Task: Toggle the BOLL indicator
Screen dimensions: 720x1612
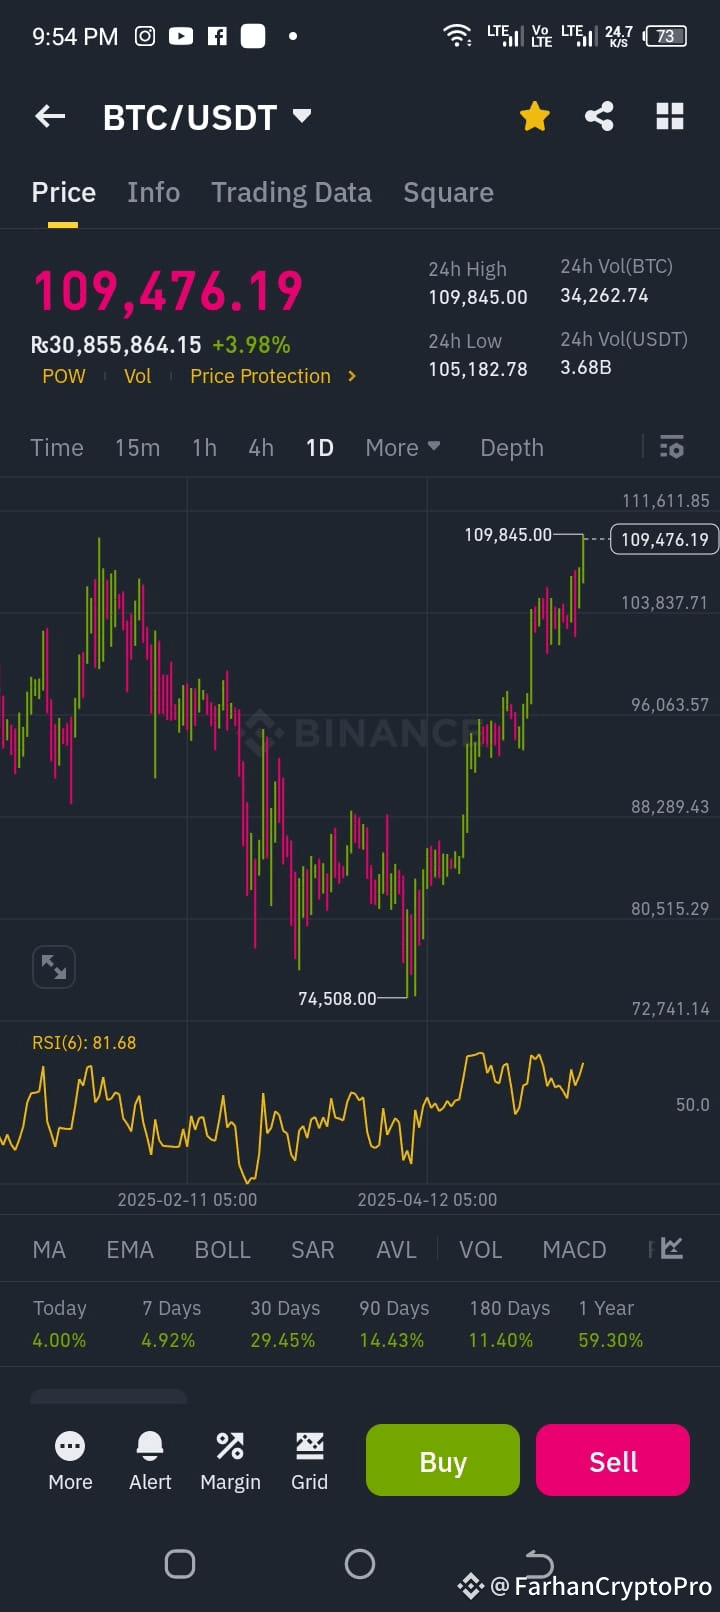Action: click(x=222, y=1249)
